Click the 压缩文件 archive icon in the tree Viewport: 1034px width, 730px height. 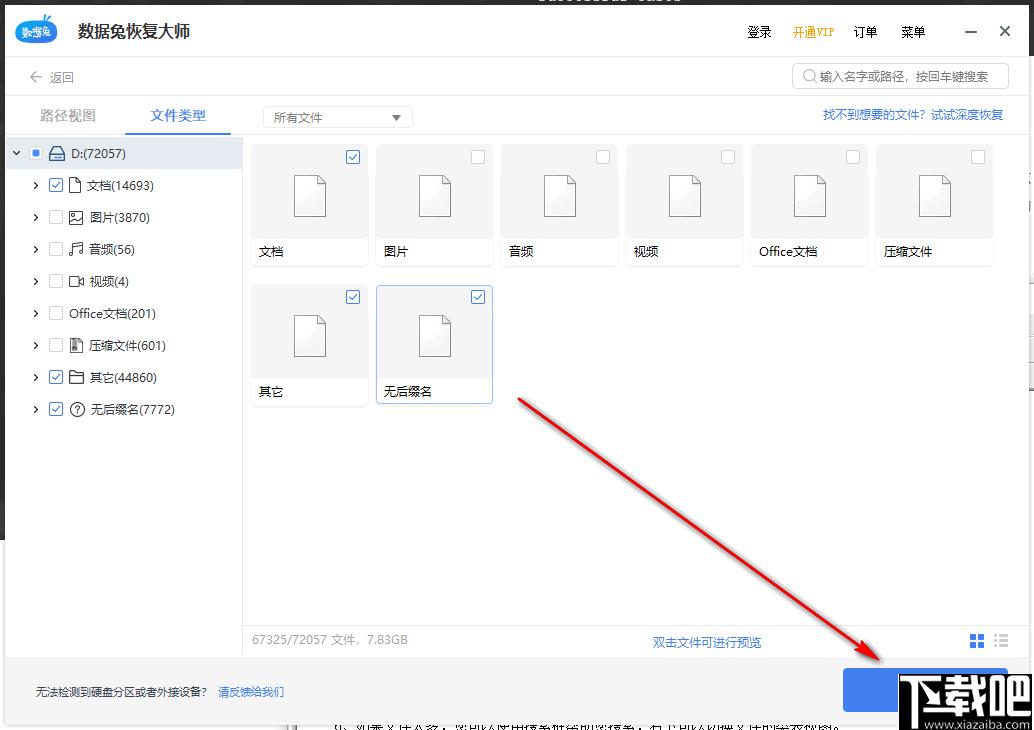76,346
